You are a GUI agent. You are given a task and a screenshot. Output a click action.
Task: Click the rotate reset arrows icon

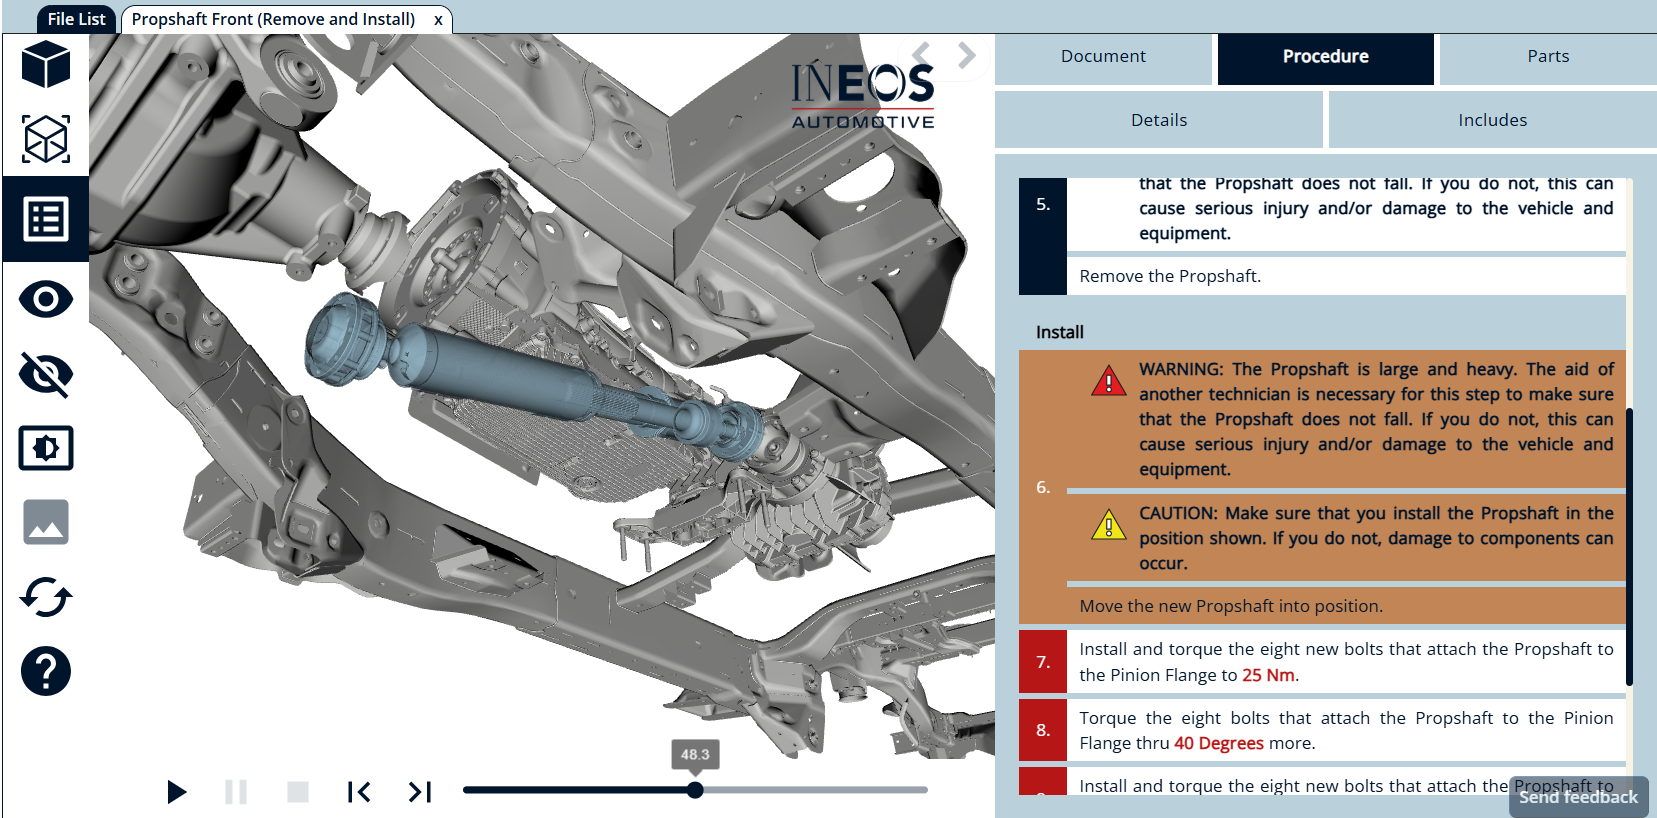[x=46, y=598]
